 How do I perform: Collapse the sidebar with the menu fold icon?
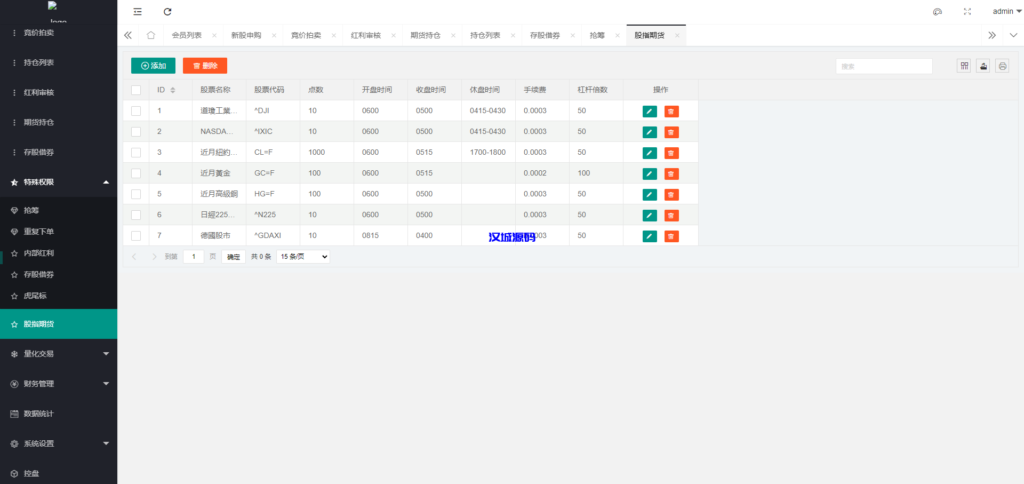(137, 12)
